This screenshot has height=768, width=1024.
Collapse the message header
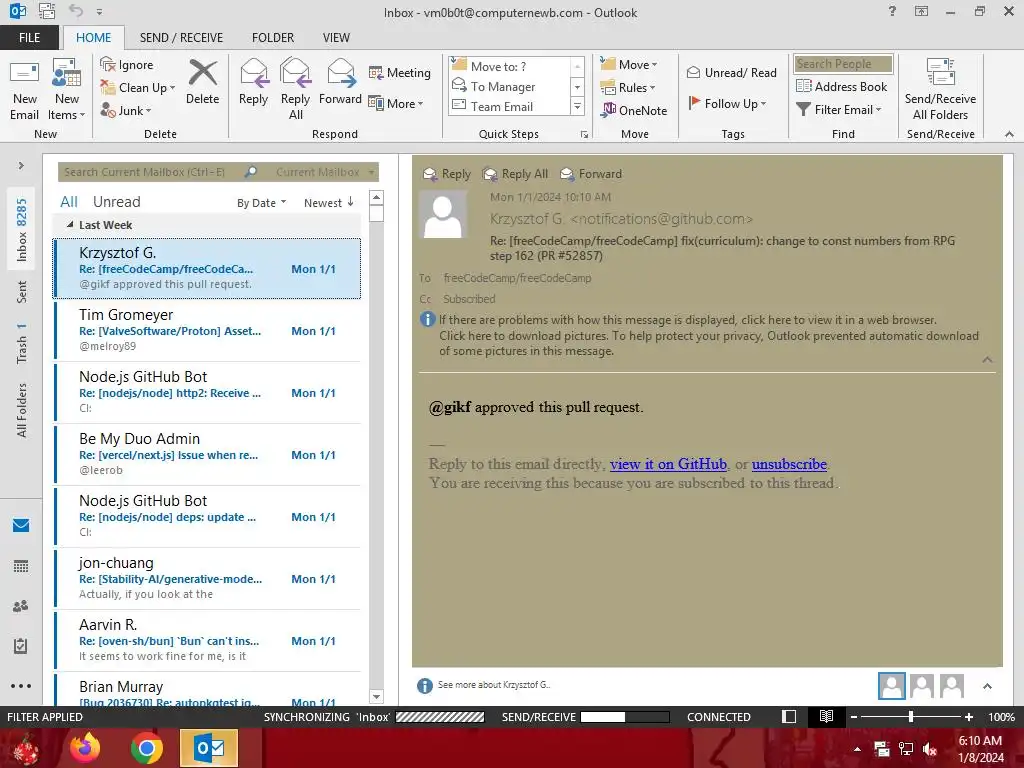coord(987,360)
